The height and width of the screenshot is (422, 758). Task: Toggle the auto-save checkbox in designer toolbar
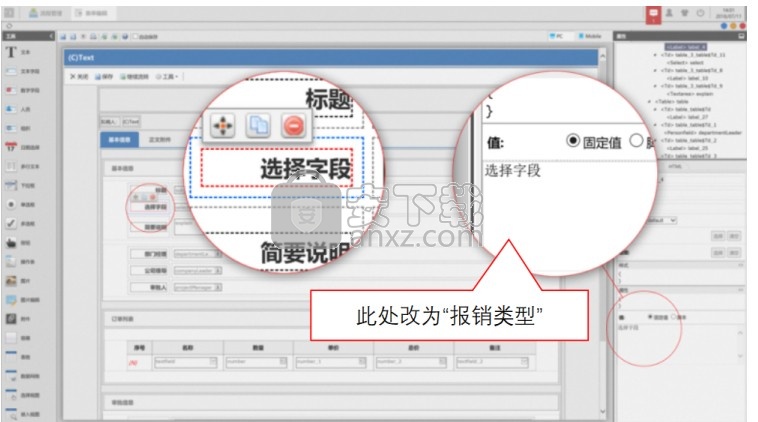(135, 37)
